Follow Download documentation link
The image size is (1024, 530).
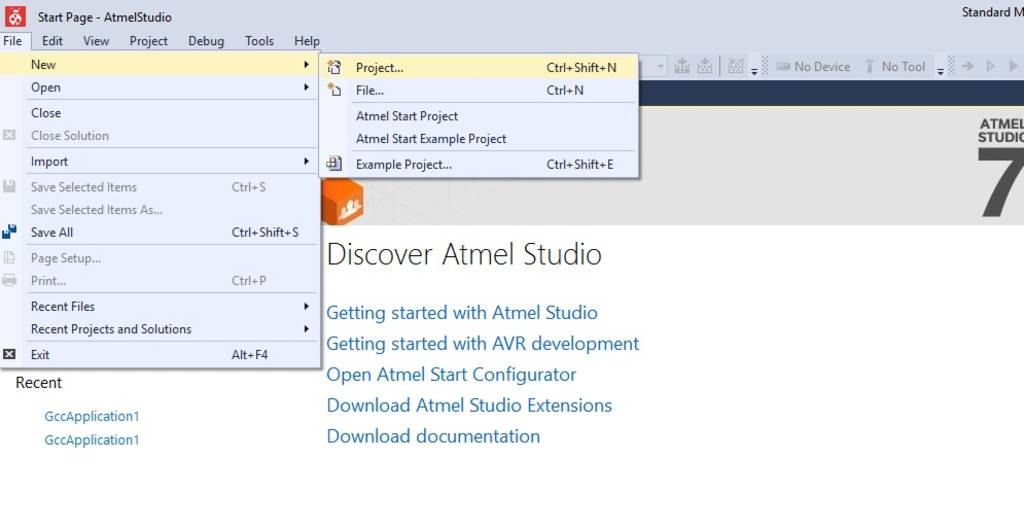click(433, 436)
